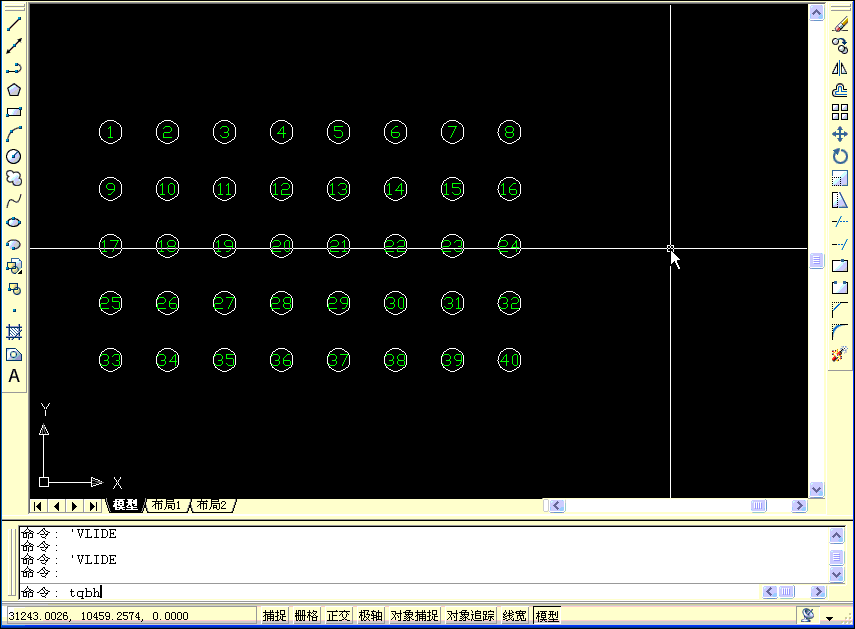The image size is (855, 629).
Task: Click in the command line containing tqbh
Action: pyautogui.click(x=390, y=592)
